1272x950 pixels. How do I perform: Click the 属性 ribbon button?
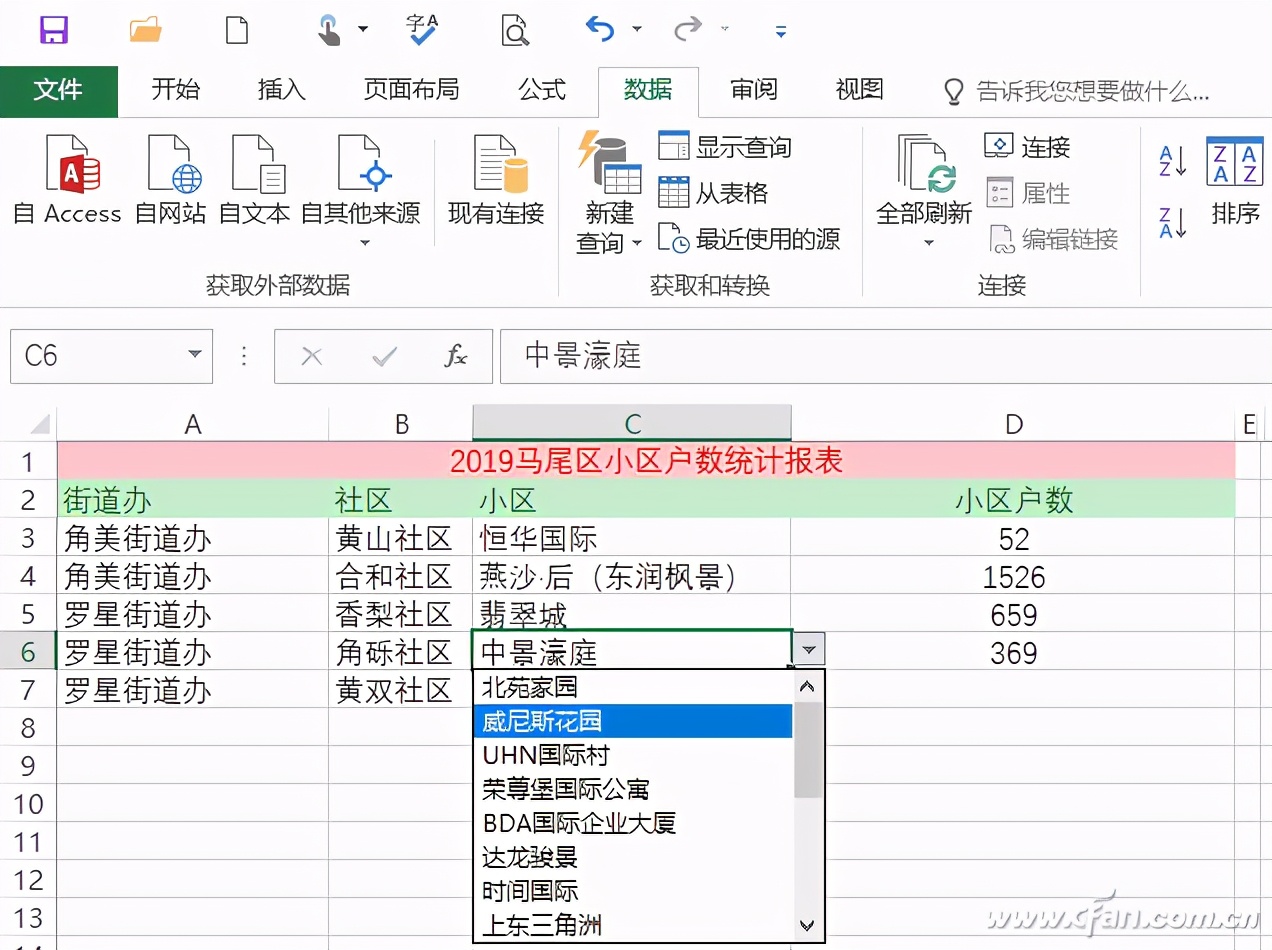click(1028, 192)
